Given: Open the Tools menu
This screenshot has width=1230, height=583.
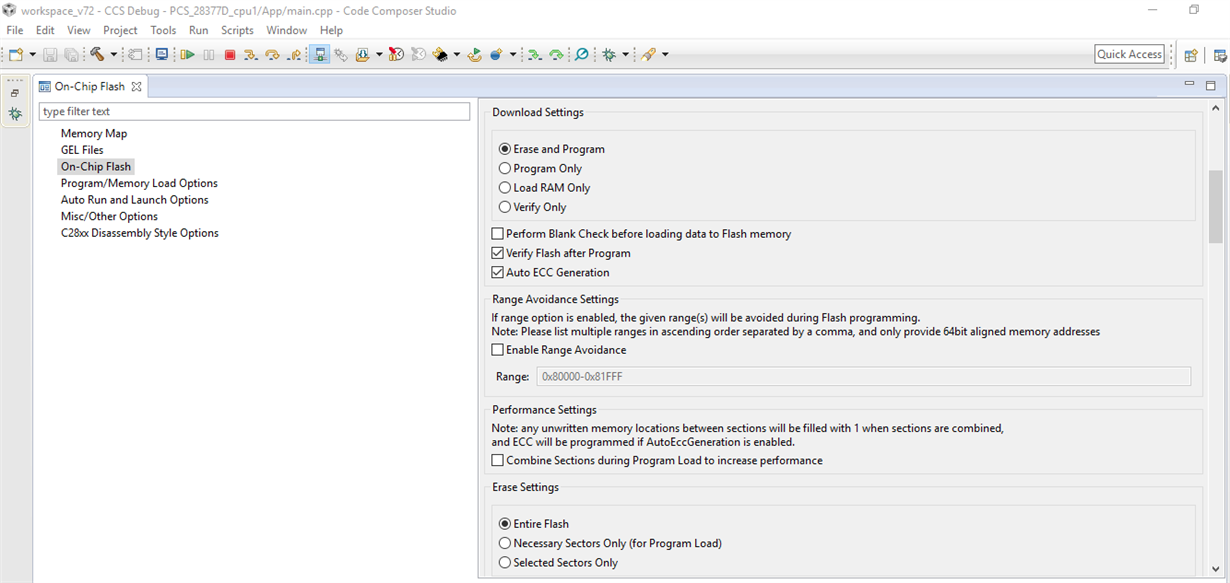Looking at the screenshot, I should pos(164,30).
